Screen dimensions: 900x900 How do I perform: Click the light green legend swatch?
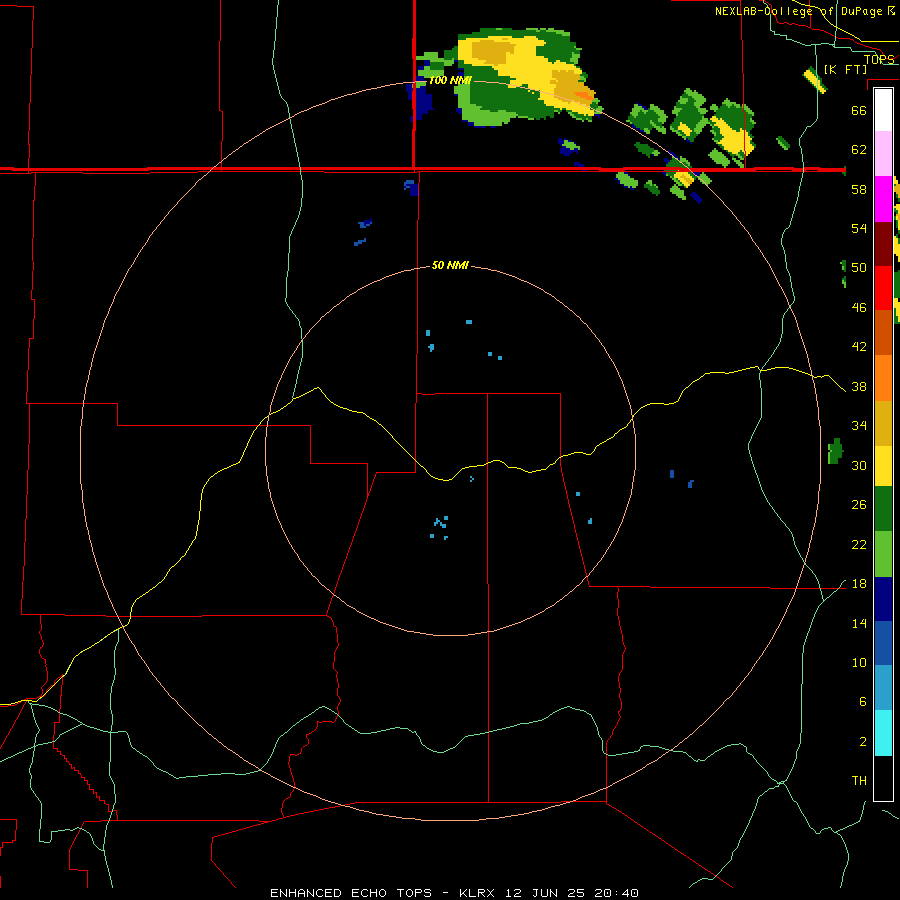[883, 554]
